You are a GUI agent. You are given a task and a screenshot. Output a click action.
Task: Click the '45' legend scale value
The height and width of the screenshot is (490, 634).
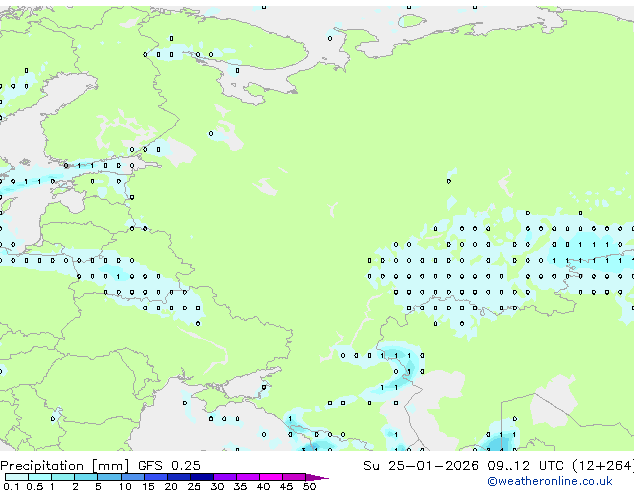point(286,486)
